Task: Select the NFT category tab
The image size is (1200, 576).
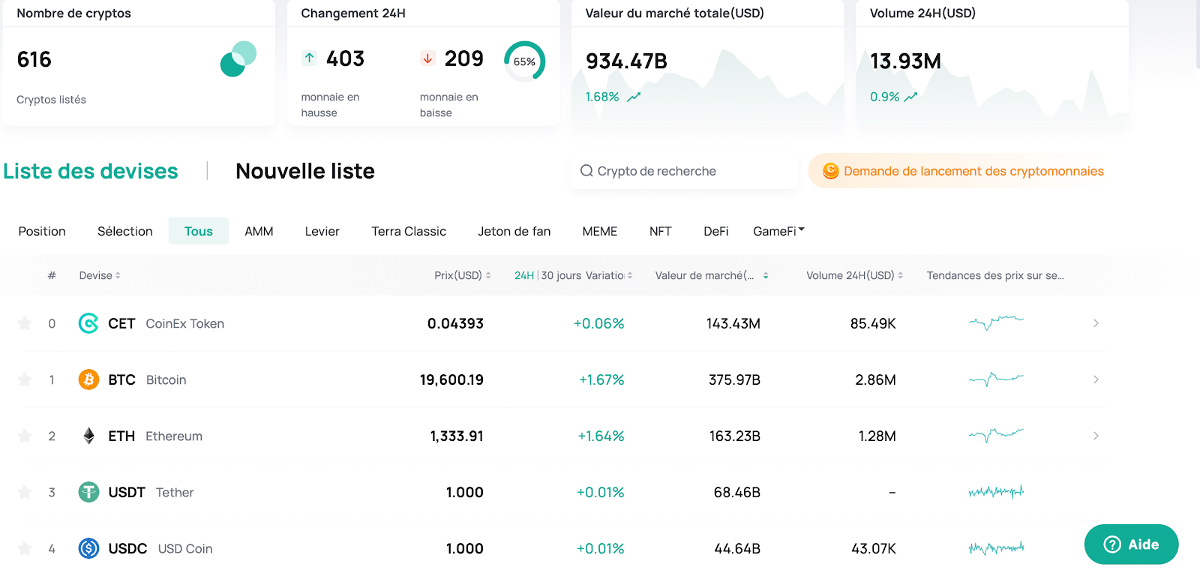Action: tap(660, 231)
